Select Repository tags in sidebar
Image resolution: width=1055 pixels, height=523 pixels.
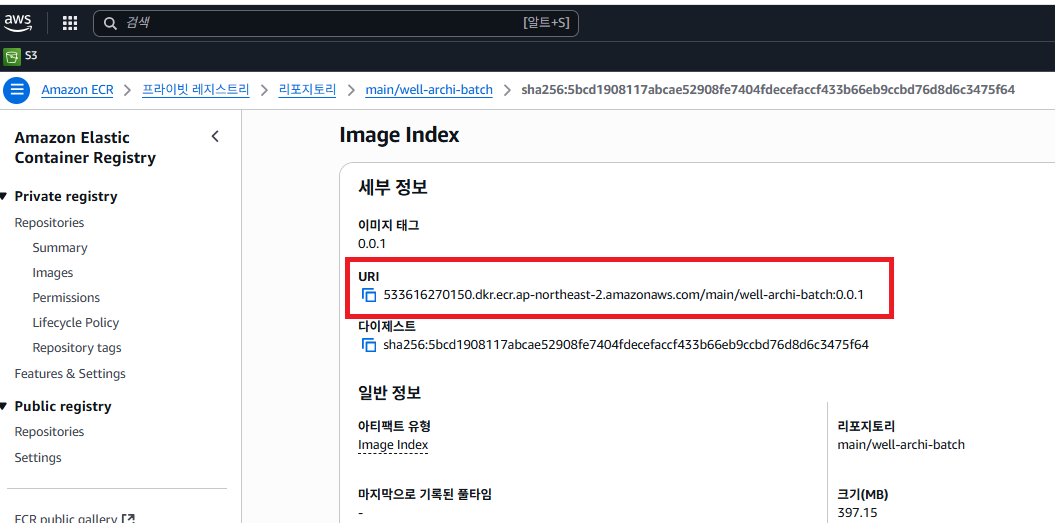point(76,348)
